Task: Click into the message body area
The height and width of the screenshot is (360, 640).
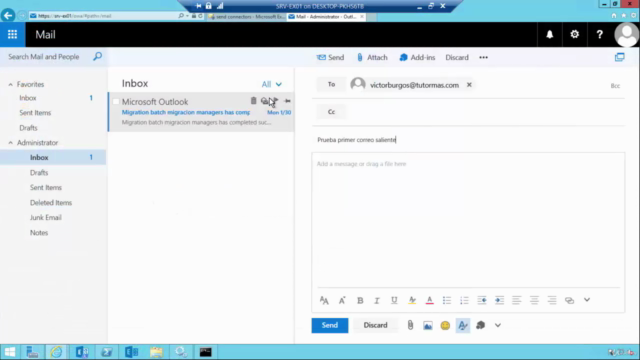Action: [468, 220]
